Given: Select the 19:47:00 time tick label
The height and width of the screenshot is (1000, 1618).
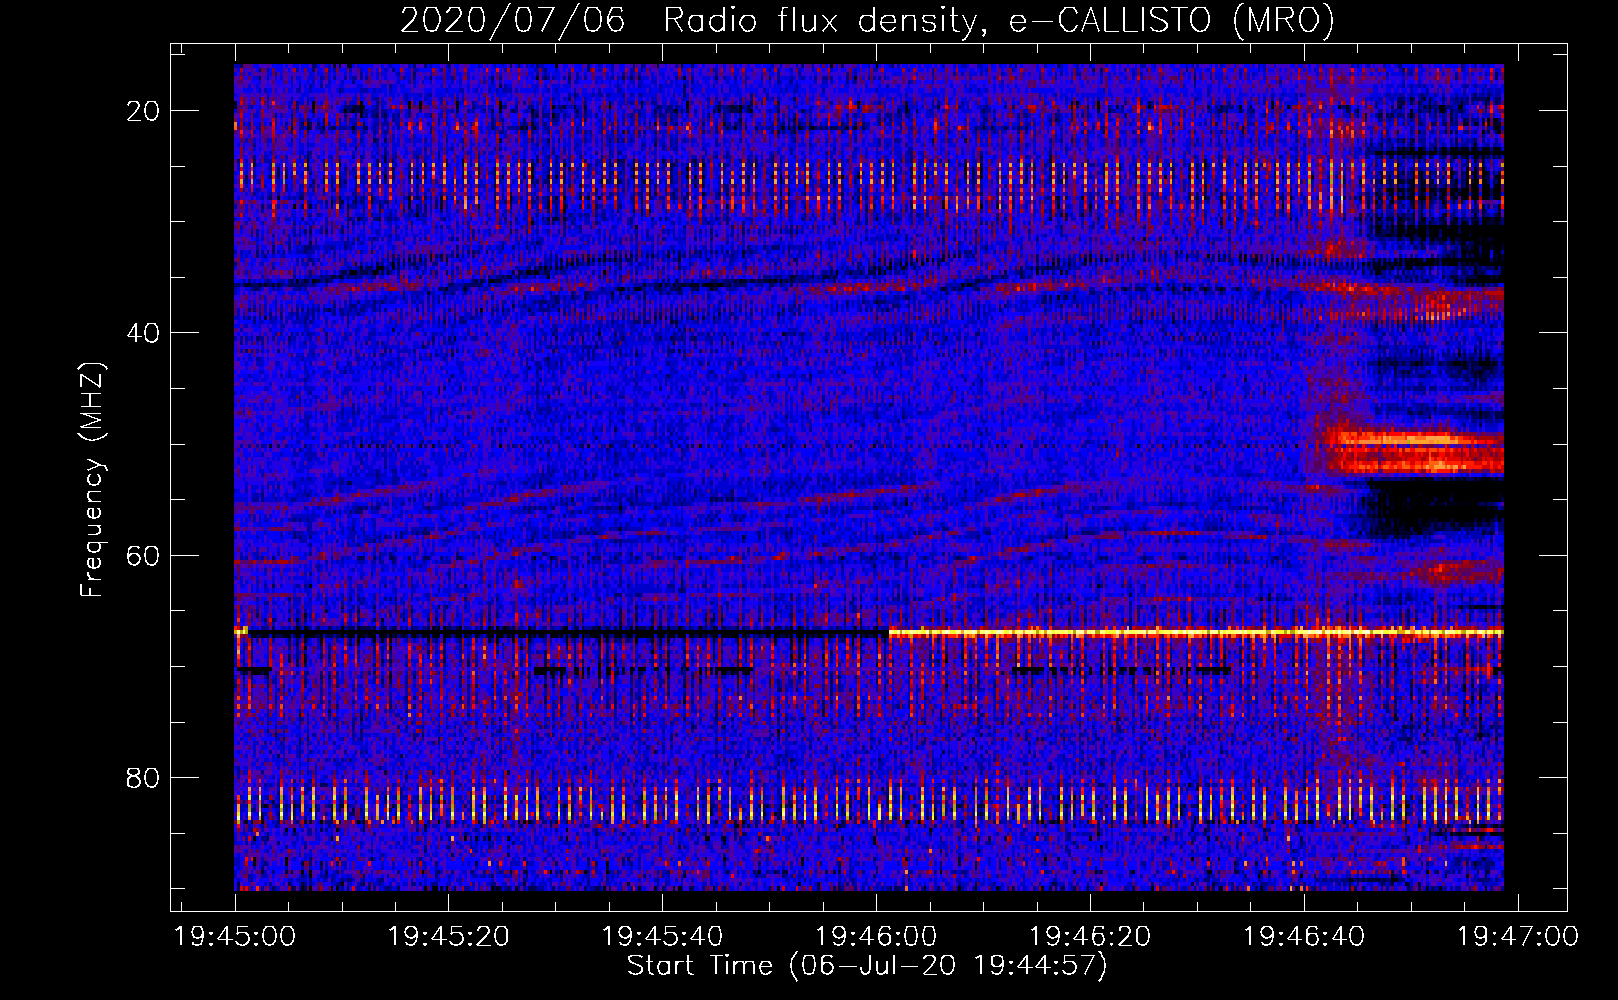Looking at the screenshot, I should (1518, 937).
